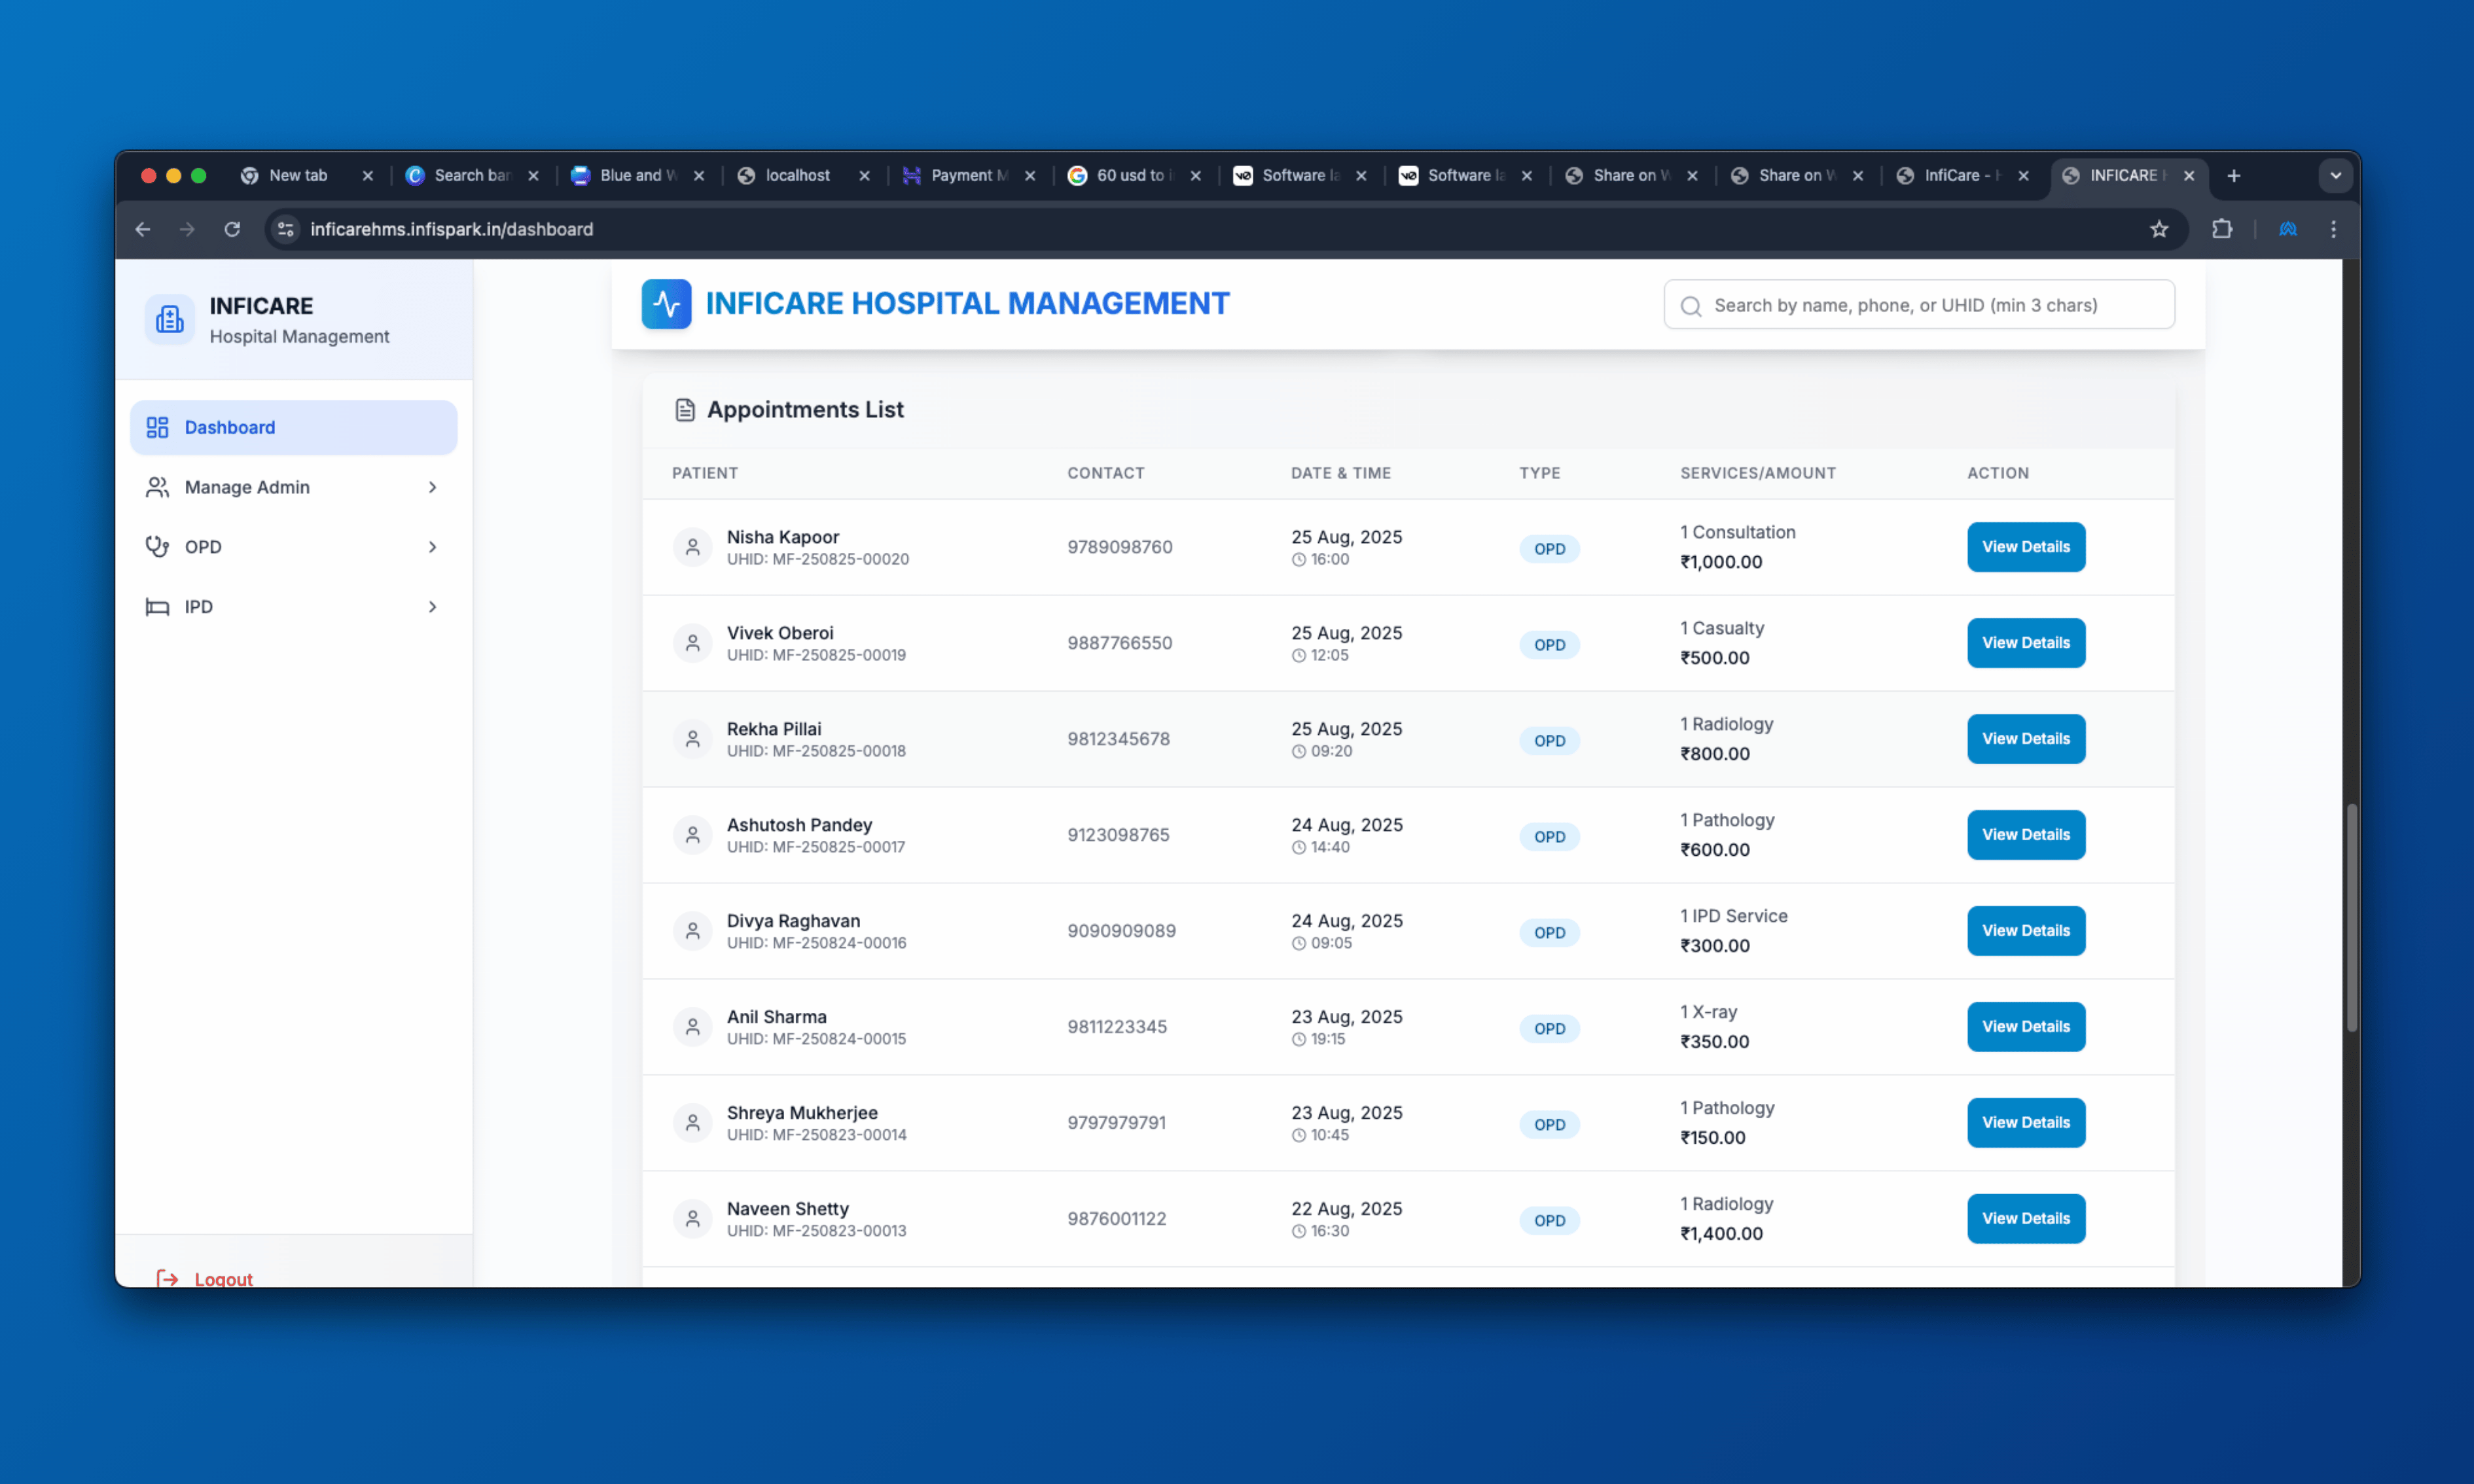This screenshot has height=1484, width=2474.
Task: Open the browser extensions puzzle icon
Action: (x=2222, y=229)
